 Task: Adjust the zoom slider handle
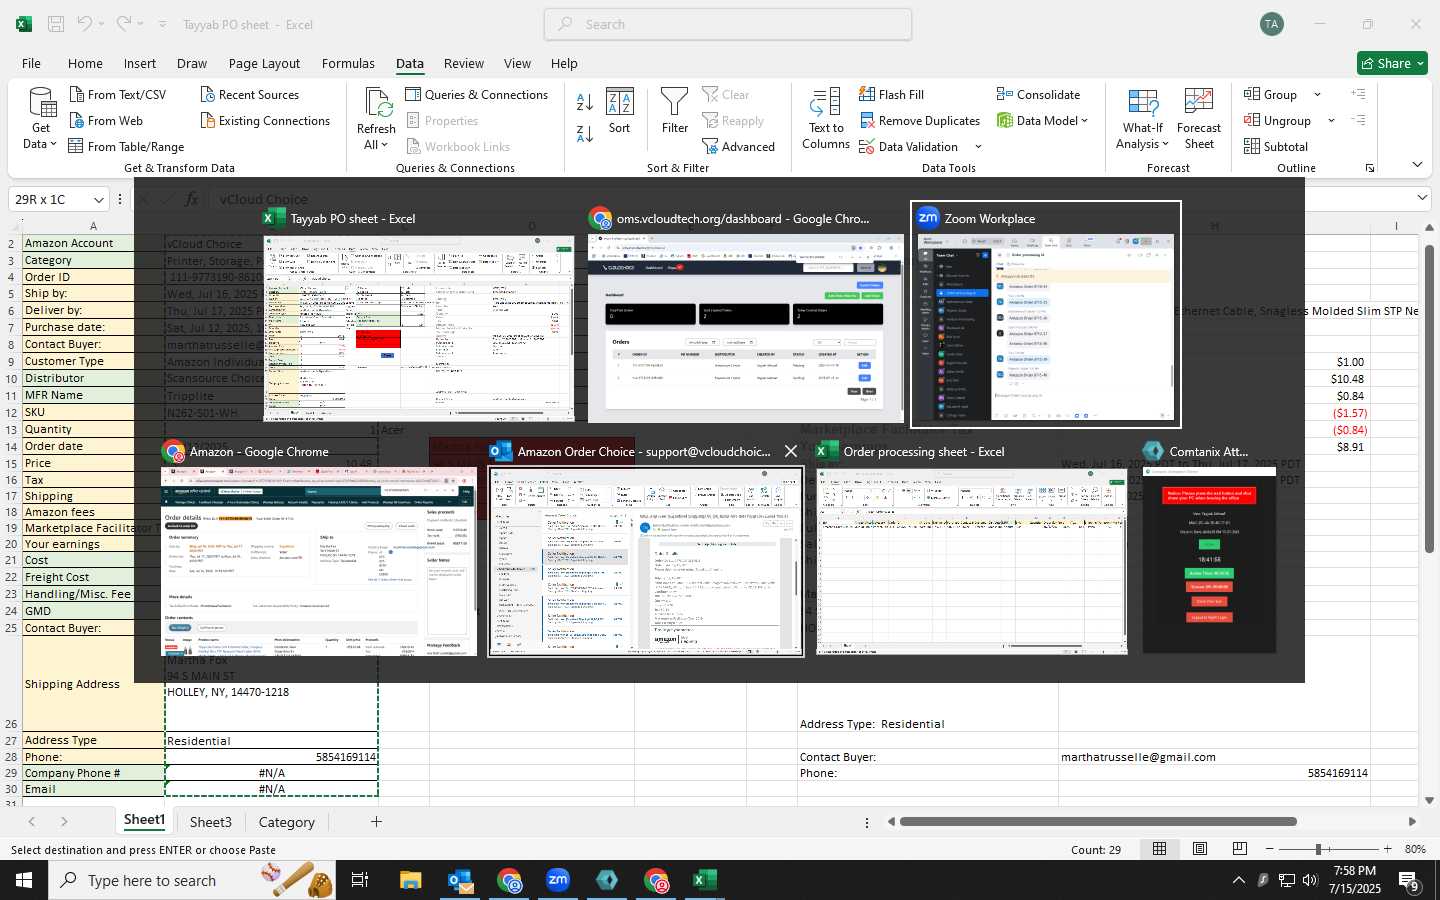pyautogui.click(x=1319, y=848)
